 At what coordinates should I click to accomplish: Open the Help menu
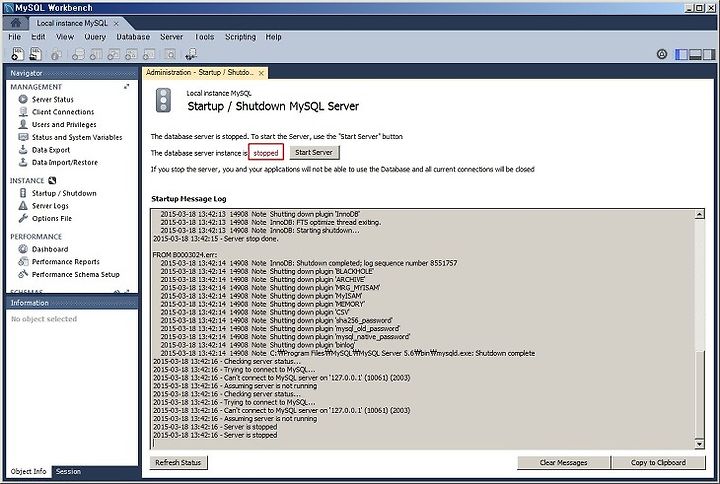point(273,37)
